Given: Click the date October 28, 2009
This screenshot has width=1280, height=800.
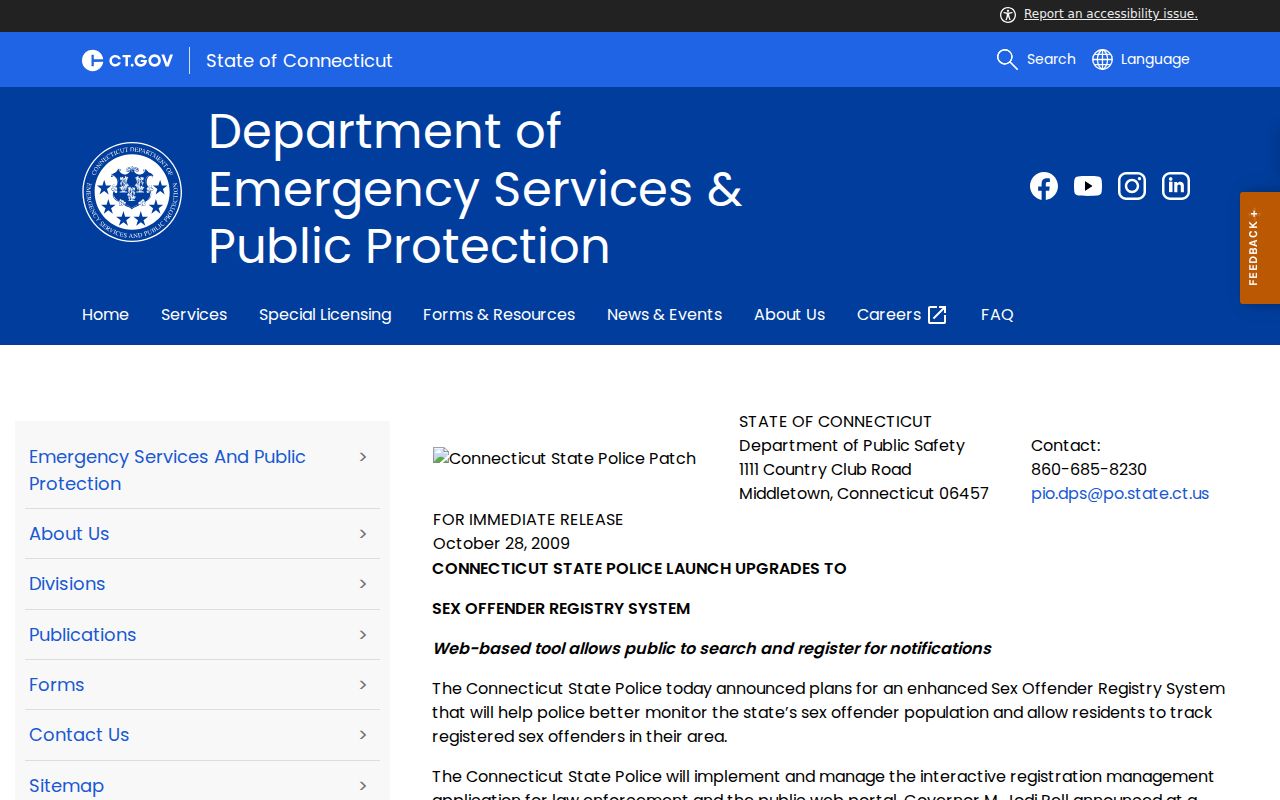Looking at the screenshot, I should point(501,544).
